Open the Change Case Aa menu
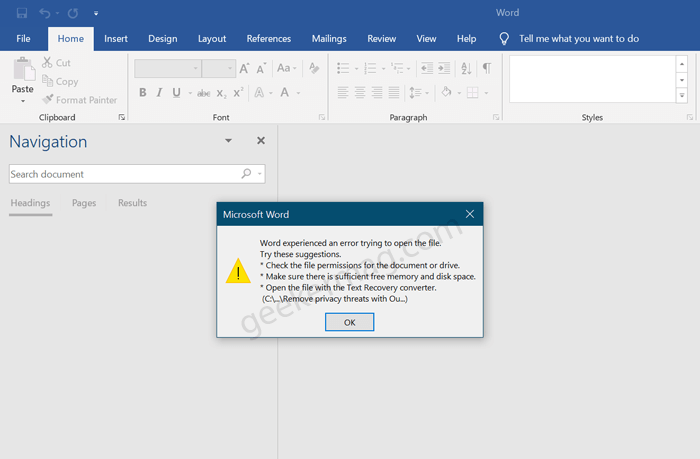This screenshot has width=700, height=459. [x=286, y=68]
